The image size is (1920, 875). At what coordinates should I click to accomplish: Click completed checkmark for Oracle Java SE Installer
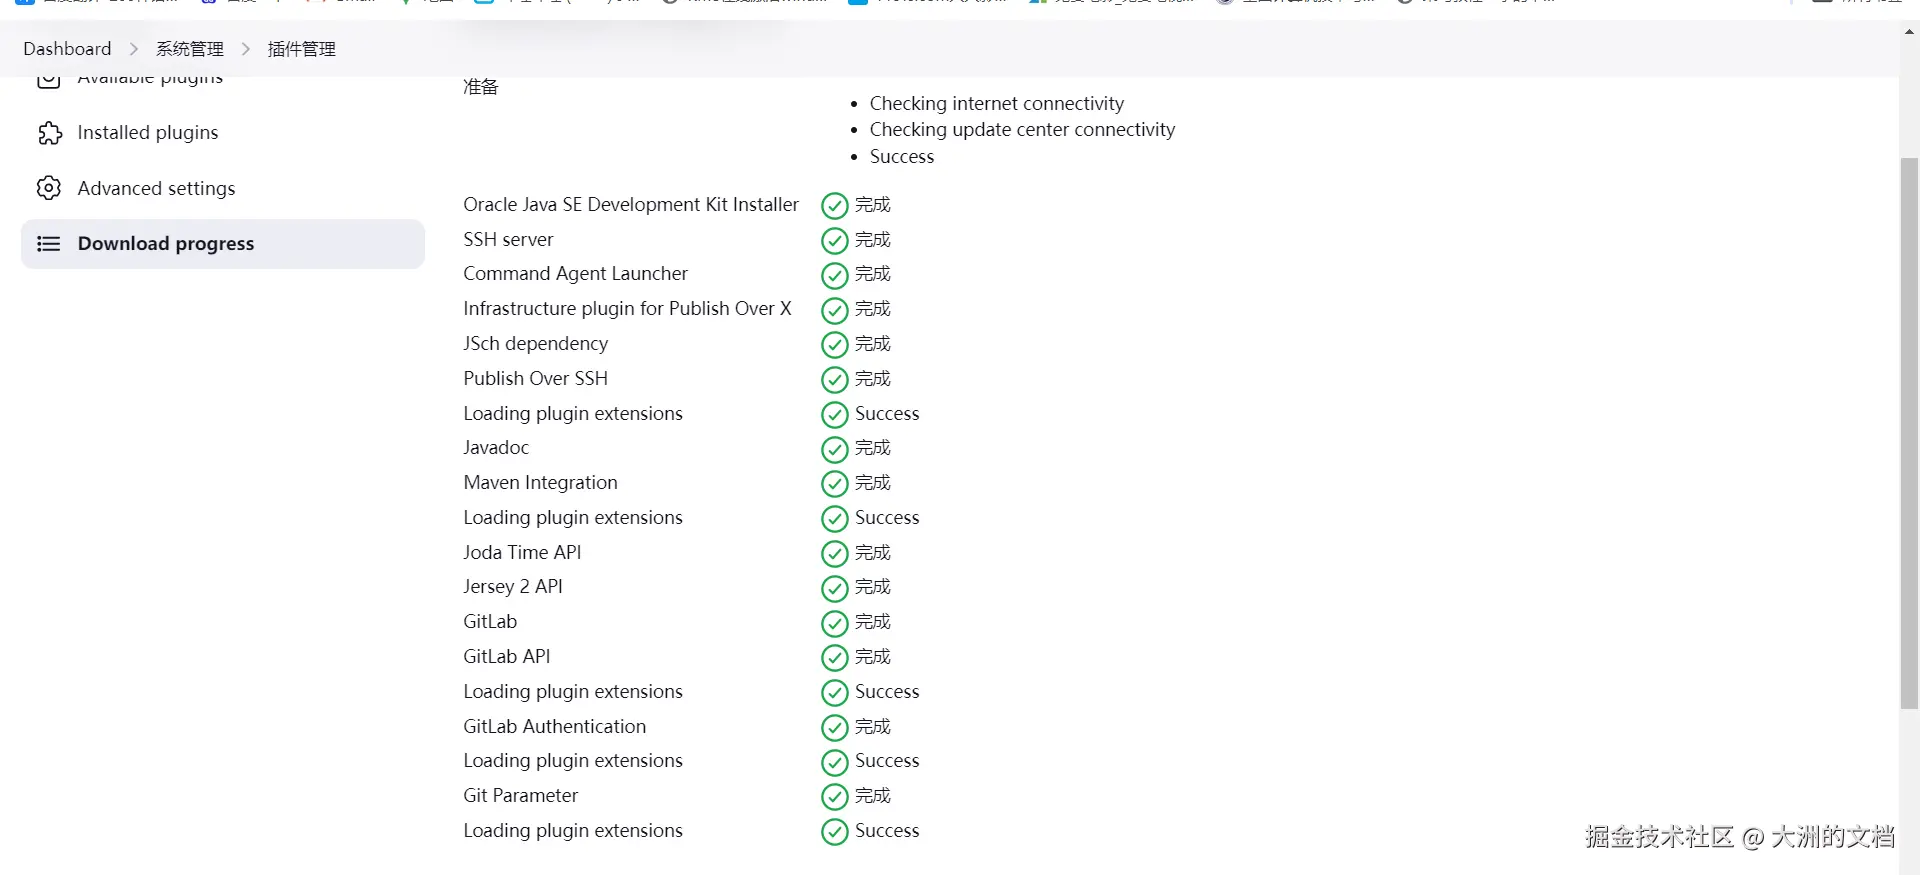tap(834, 206)
